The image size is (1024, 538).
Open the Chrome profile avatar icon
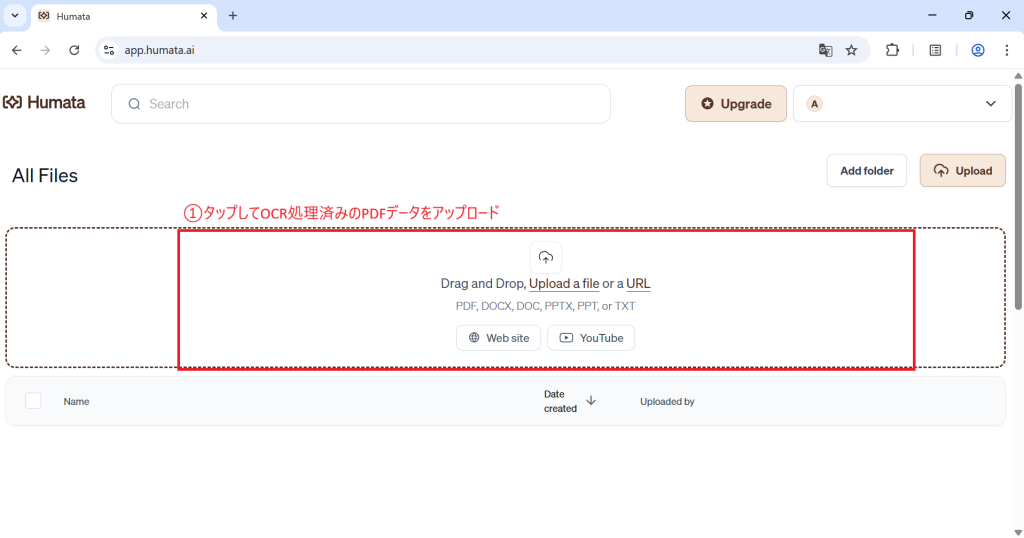[978, 50]
